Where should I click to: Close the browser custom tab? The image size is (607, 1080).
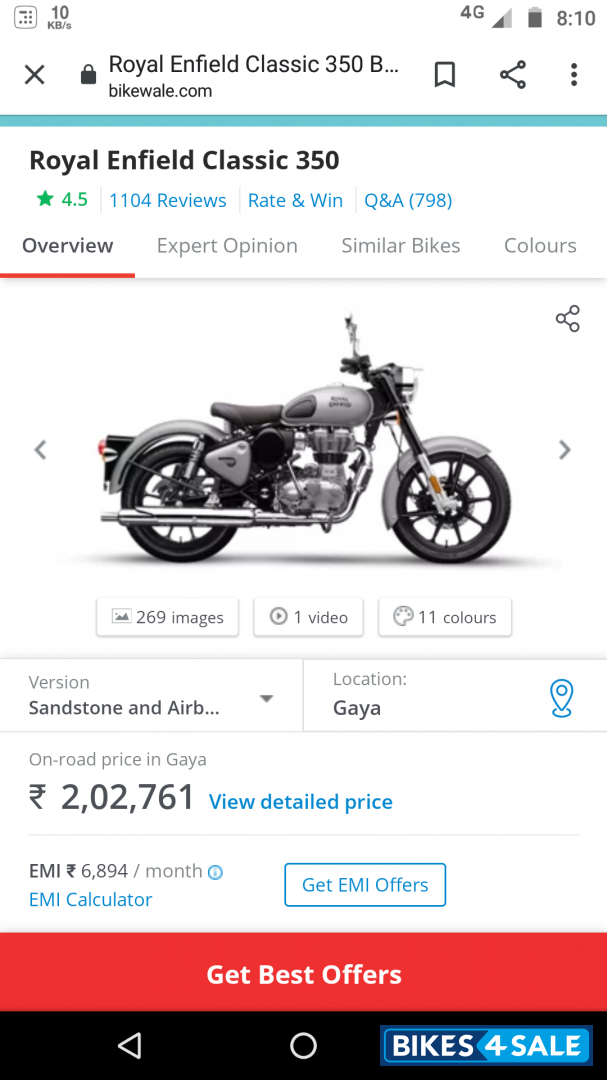[x=35, y=75]
